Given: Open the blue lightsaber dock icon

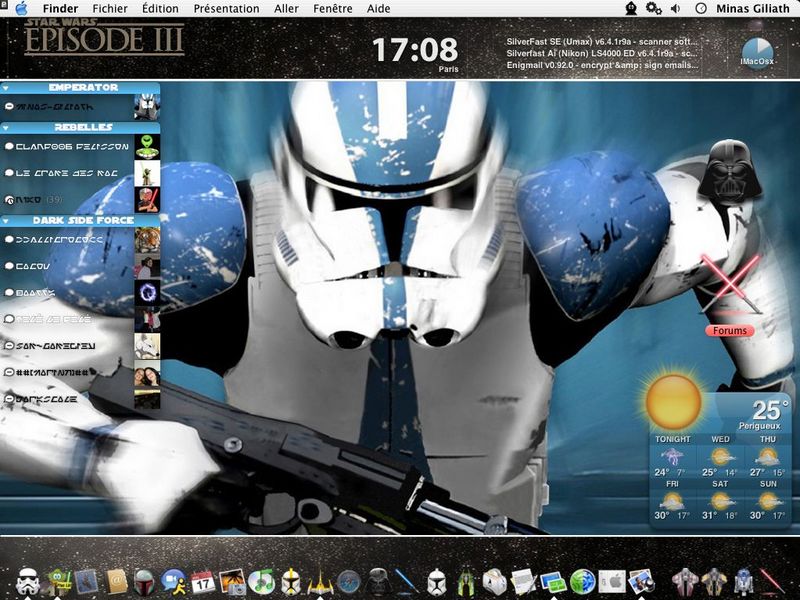Looking at the screenshot, I should click(407, 582).
